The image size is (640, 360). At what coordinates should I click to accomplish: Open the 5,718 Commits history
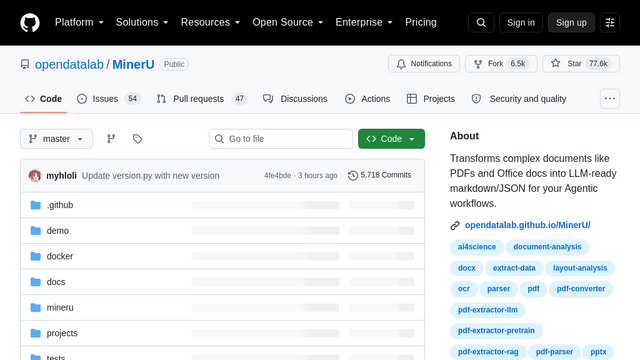click(380, 175)
